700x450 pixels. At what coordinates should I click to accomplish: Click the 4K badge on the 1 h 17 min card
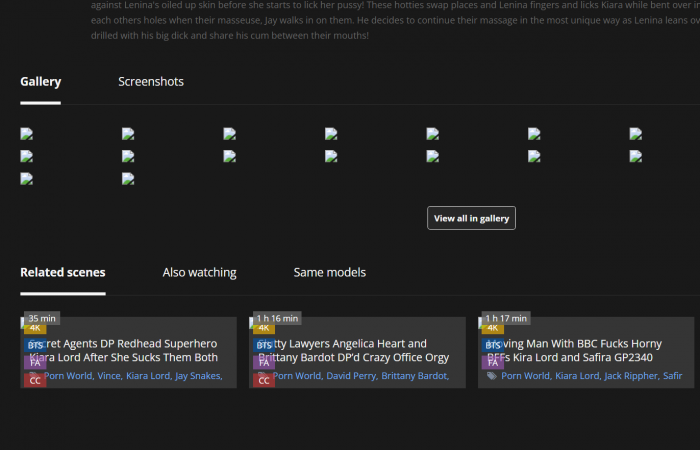point(493,328)
